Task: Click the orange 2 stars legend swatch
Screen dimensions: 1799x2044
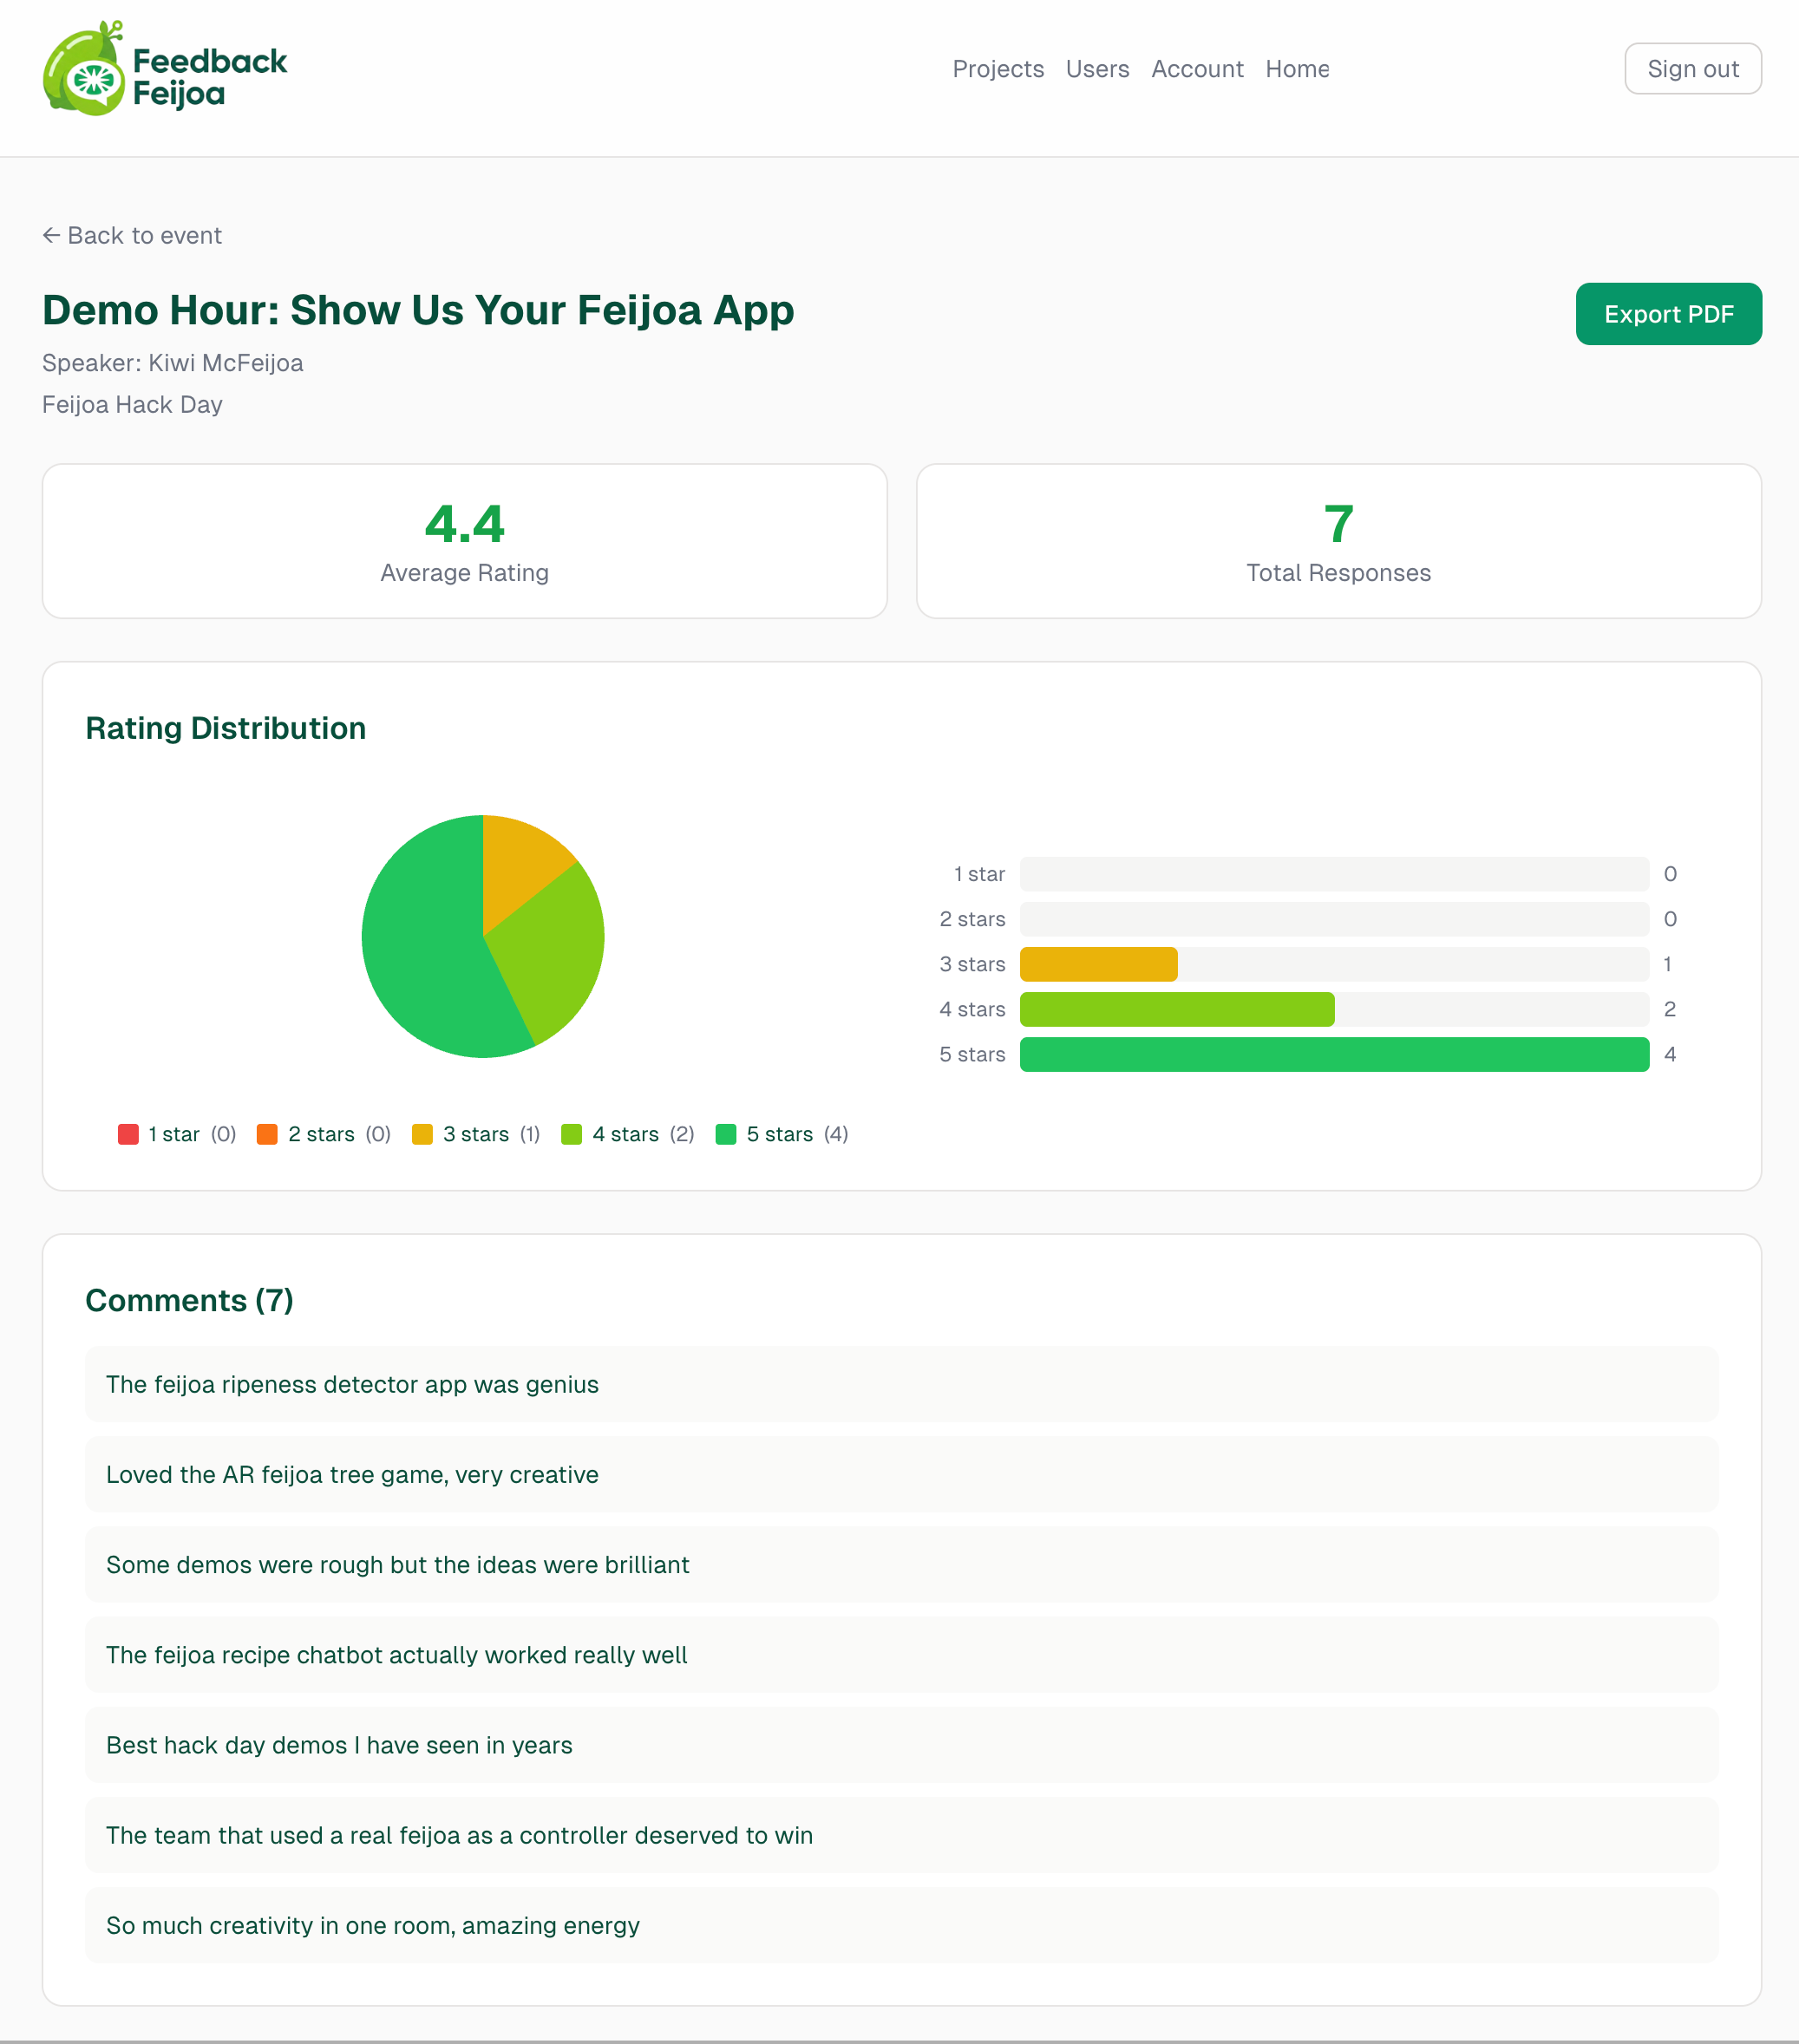Action: coord(267,1134)
